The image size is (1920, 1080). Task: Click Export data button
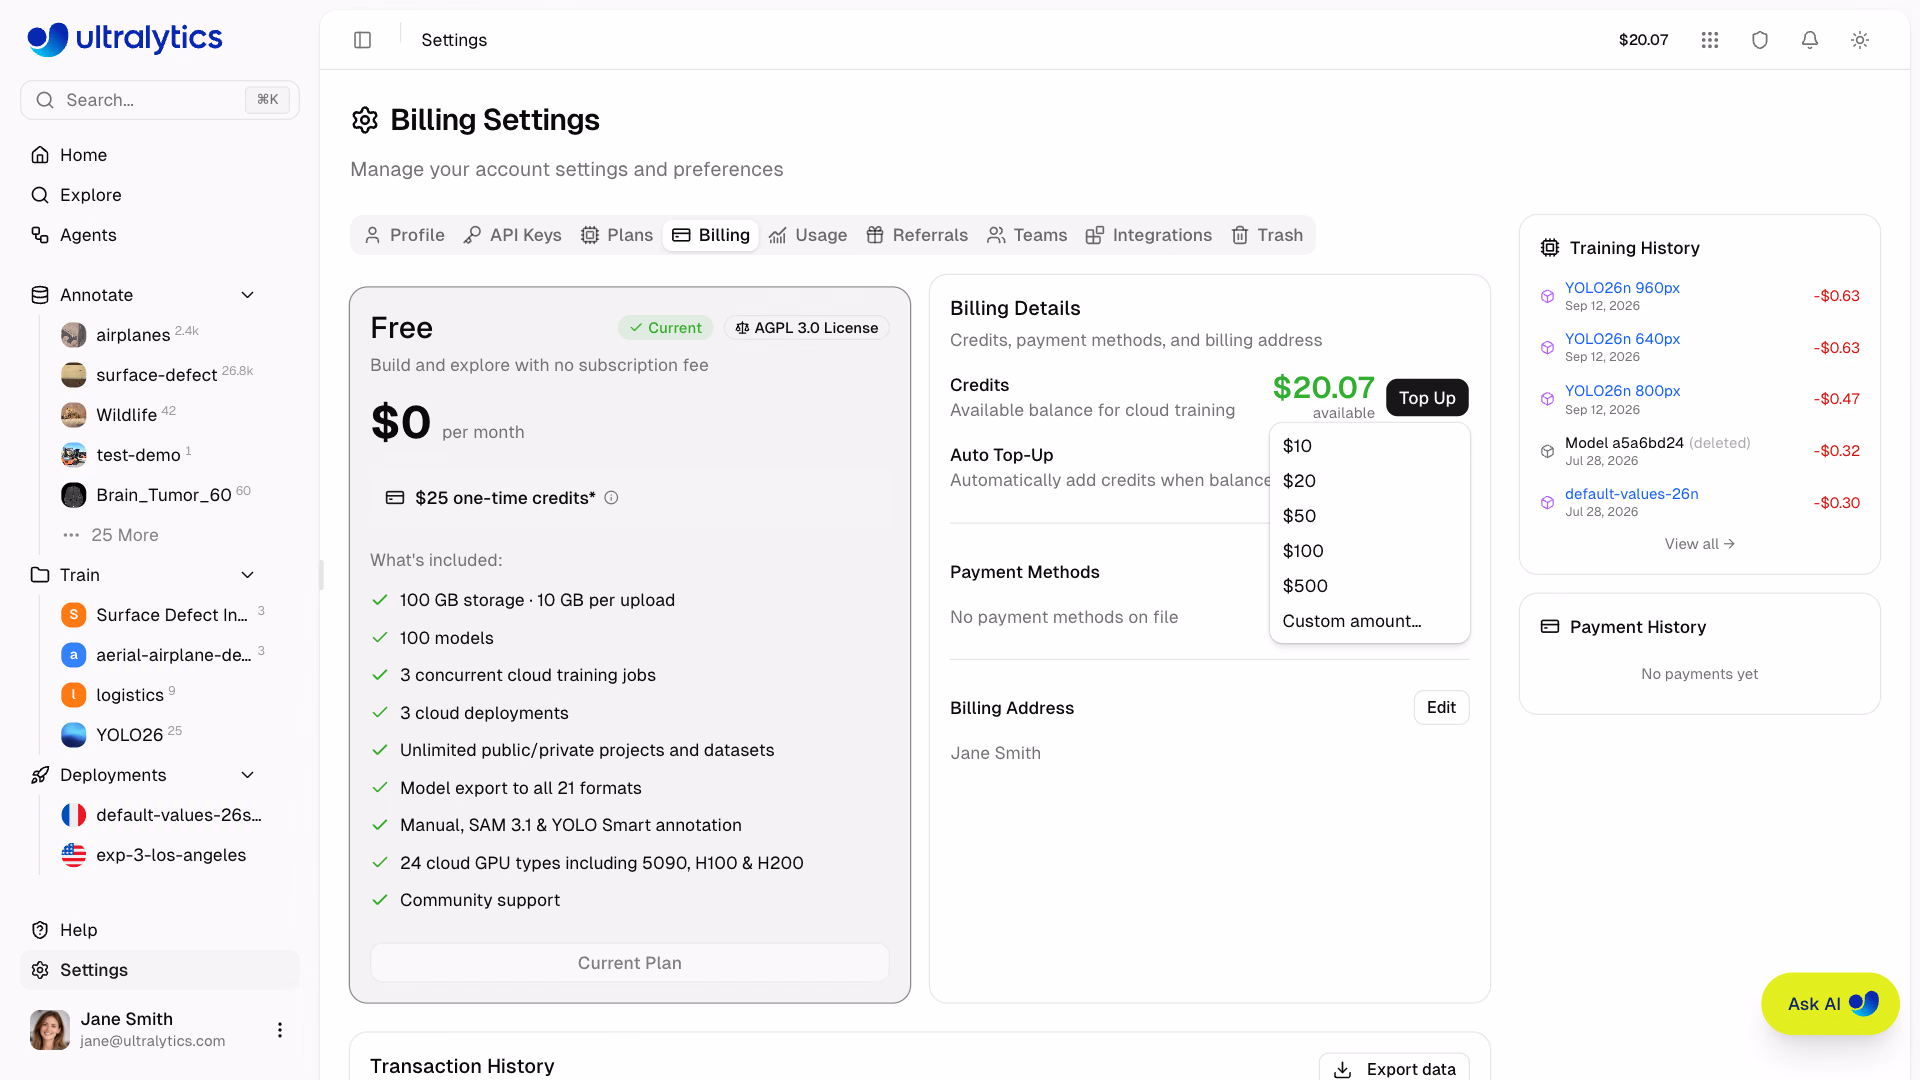click(x=1394, y=1069)
